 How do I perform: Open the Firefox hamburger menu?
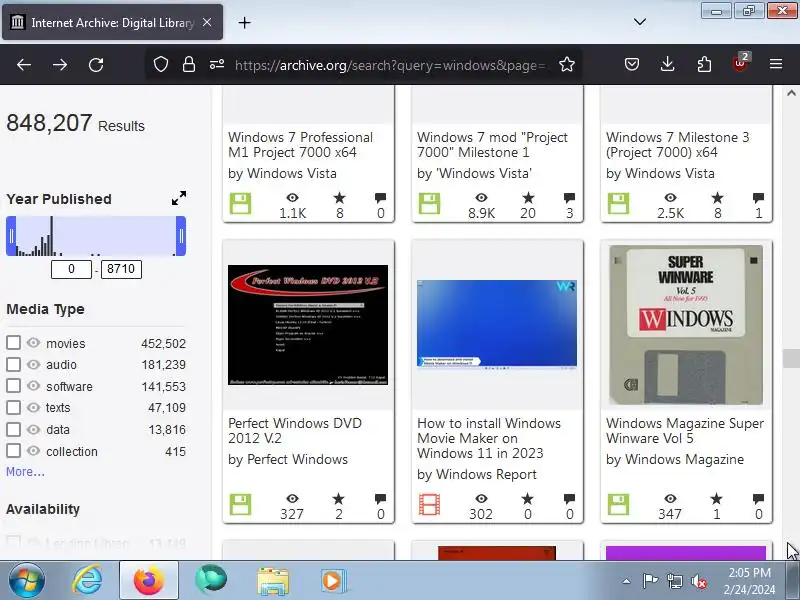coord(776,64)
